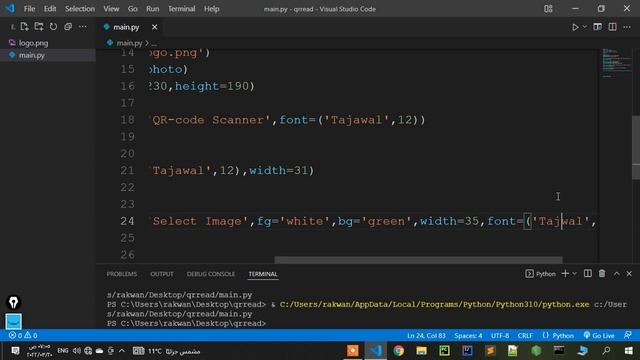Image resolution: width=640 pixels, height=360 pixels.
Task: Open the new terminal launch profile dropdown
Action: (x=575, y=273)
